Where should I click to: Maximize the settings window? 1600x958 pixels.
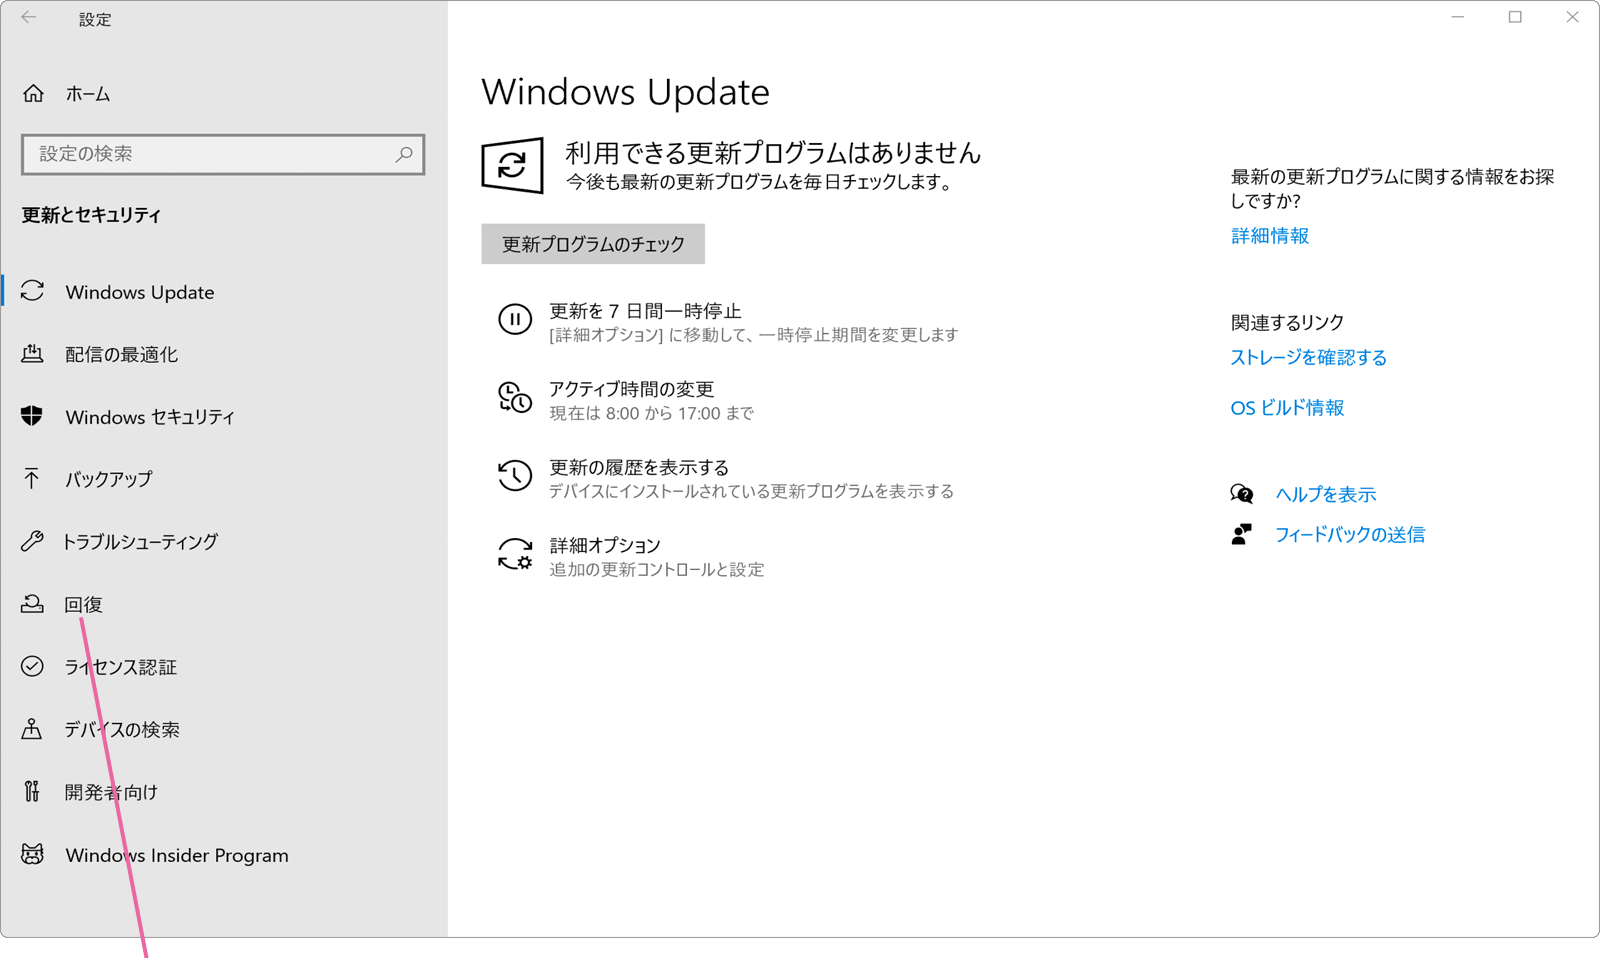pyautogui.click(x=1515, y=17)
